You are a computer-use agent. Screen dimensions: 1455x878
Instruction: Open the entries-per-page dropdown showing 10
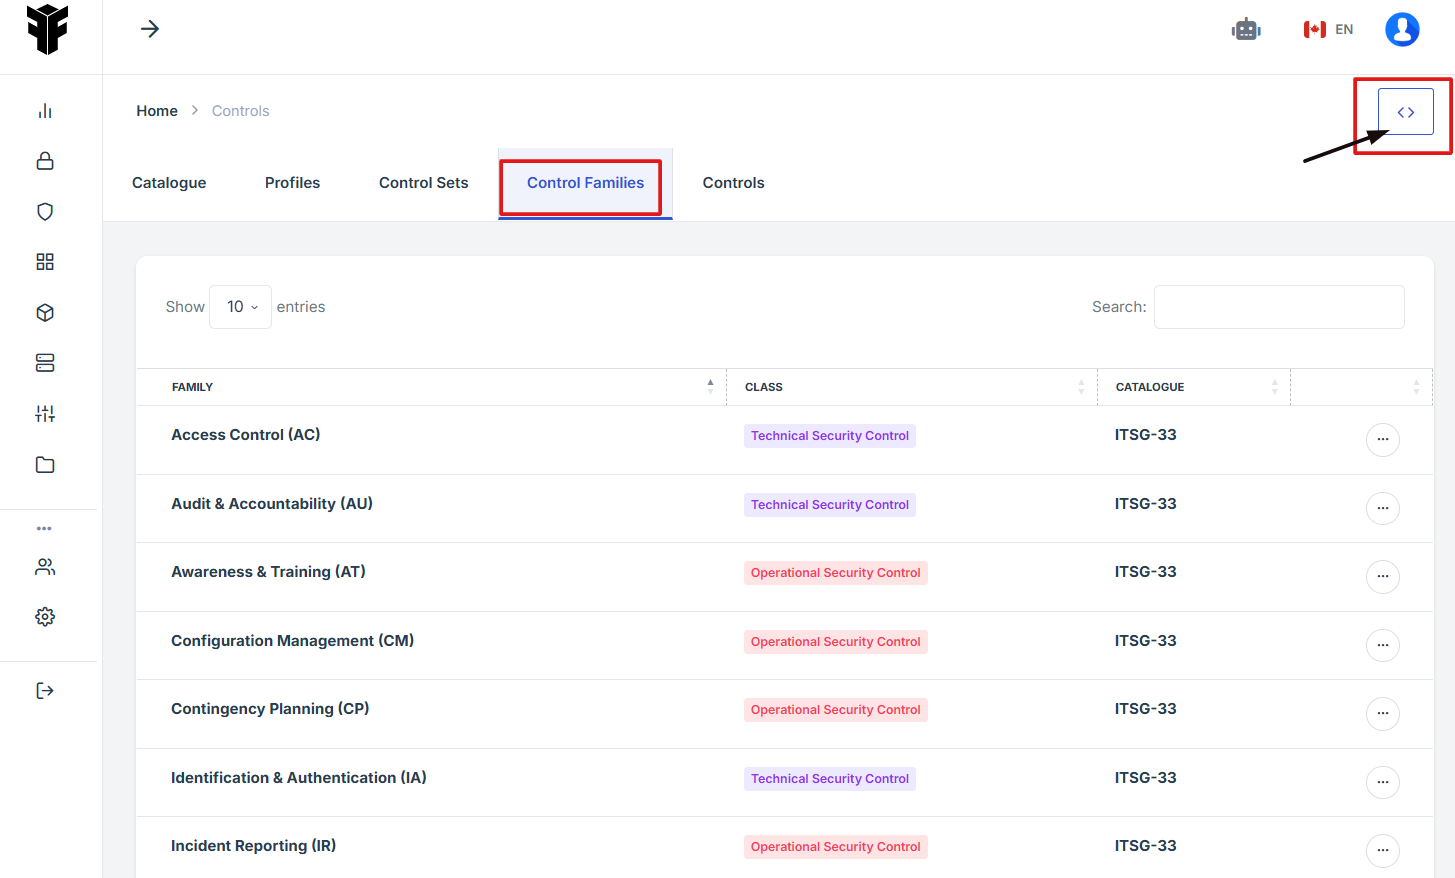pyautogui.click(x=241, y=307)
